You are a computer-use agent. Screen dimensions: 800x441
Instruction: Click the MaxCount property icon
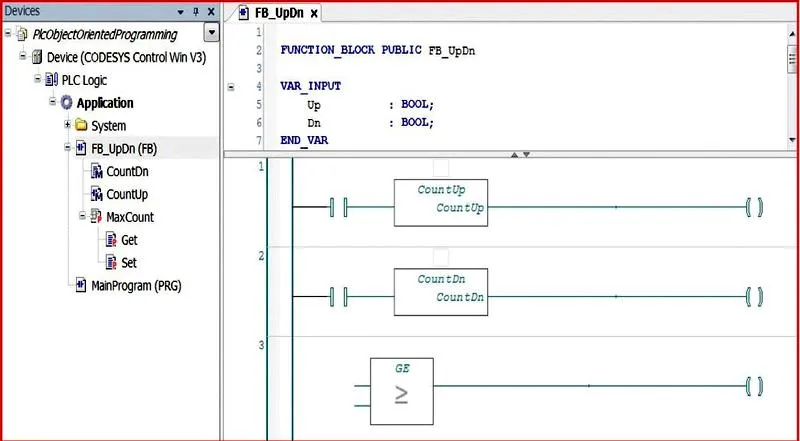96,217
